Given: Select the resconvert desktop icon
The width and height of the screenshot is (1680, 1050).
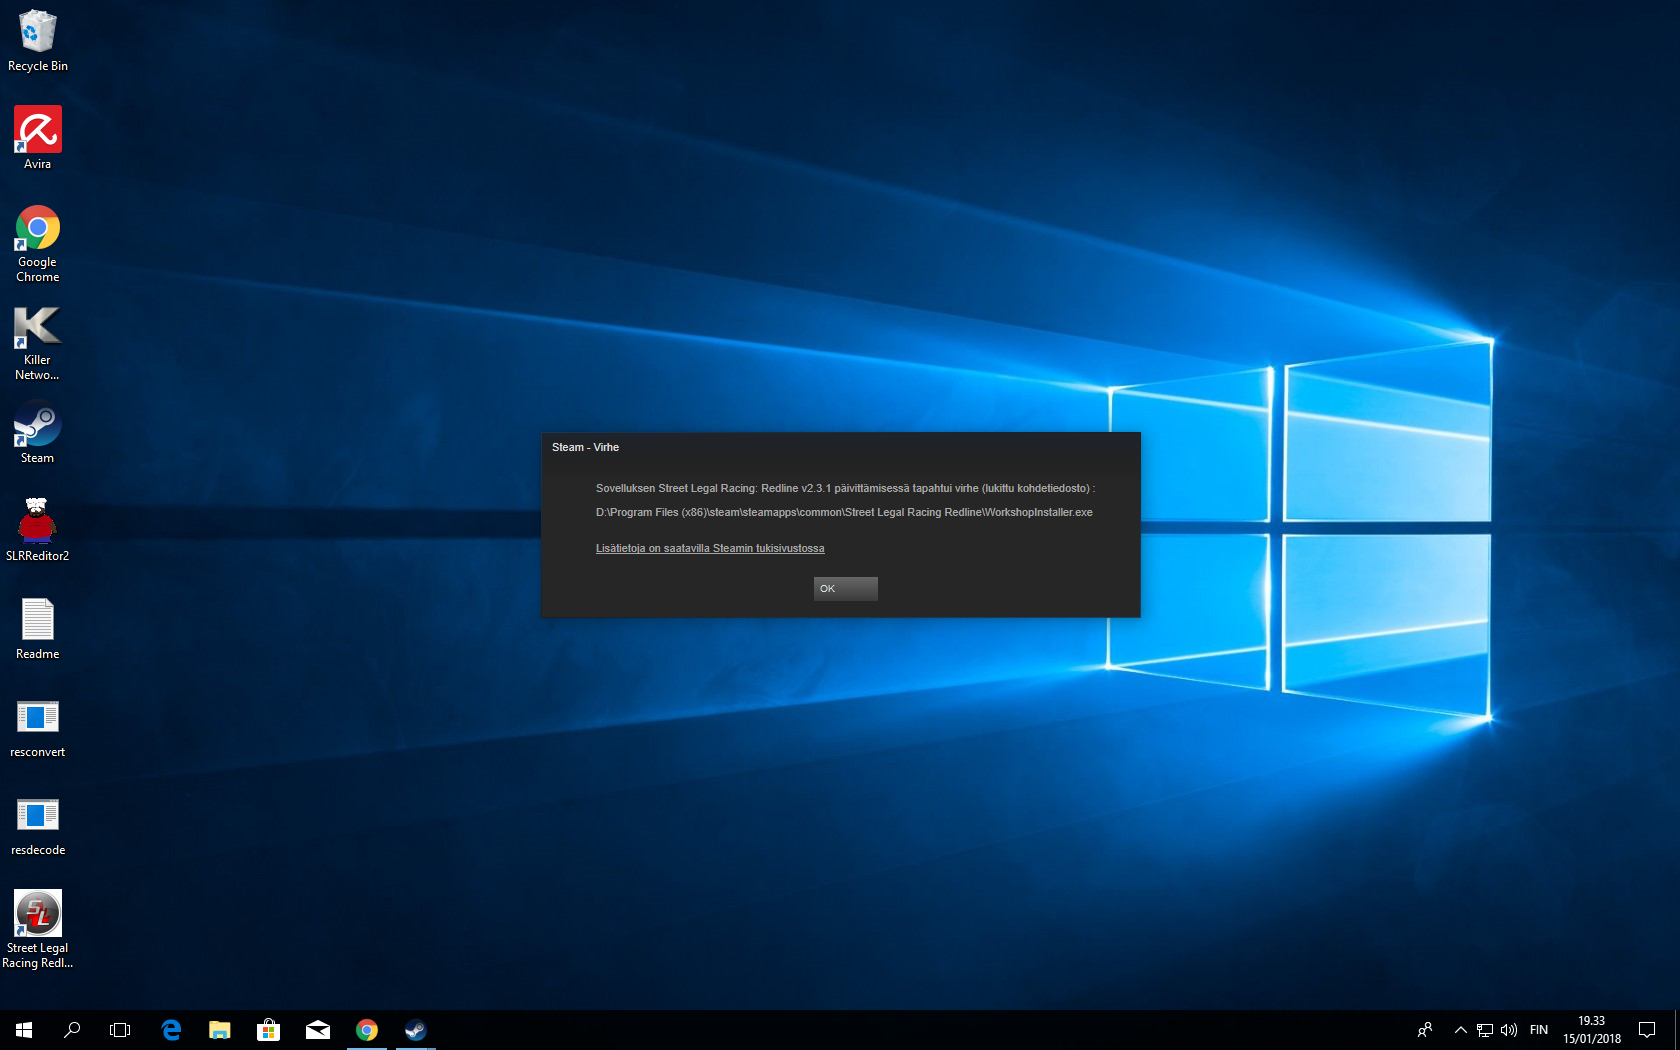Looking at the screenshot, I should [38, 726].
